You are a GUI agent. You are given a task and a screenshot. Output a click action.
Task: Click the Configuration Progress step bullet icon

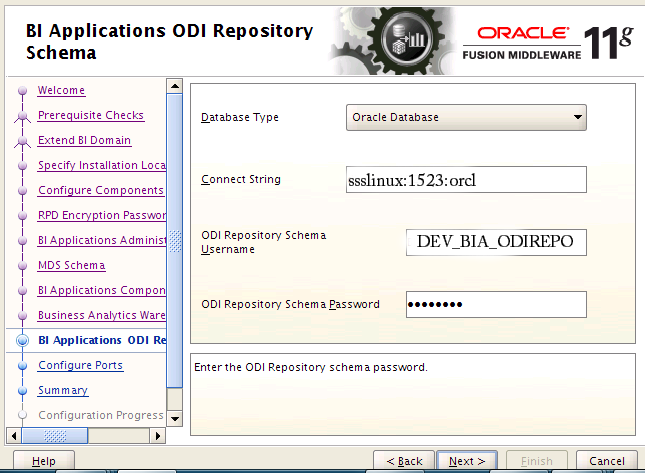click(23, 415)
